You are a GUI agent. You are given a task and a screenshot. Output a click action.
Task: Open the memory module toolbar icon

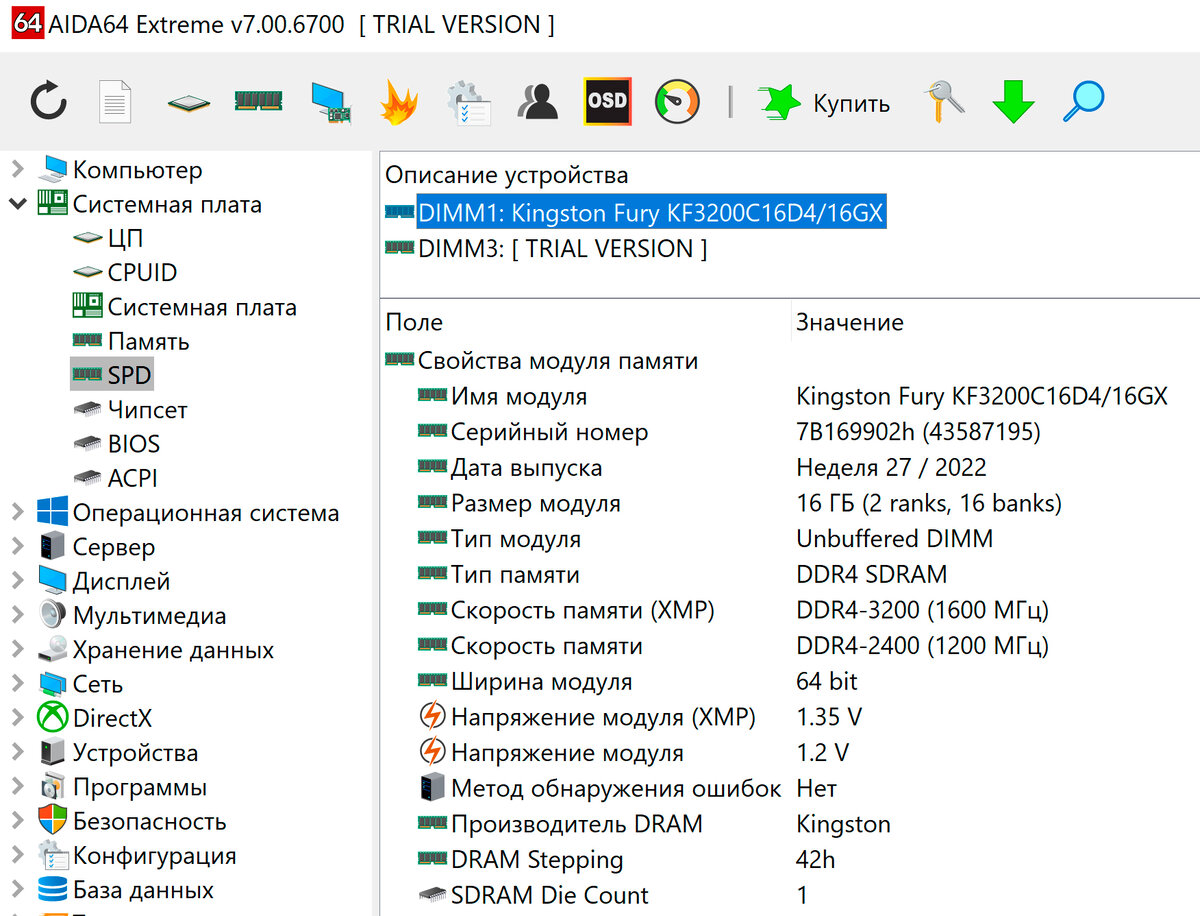point(258,100)
